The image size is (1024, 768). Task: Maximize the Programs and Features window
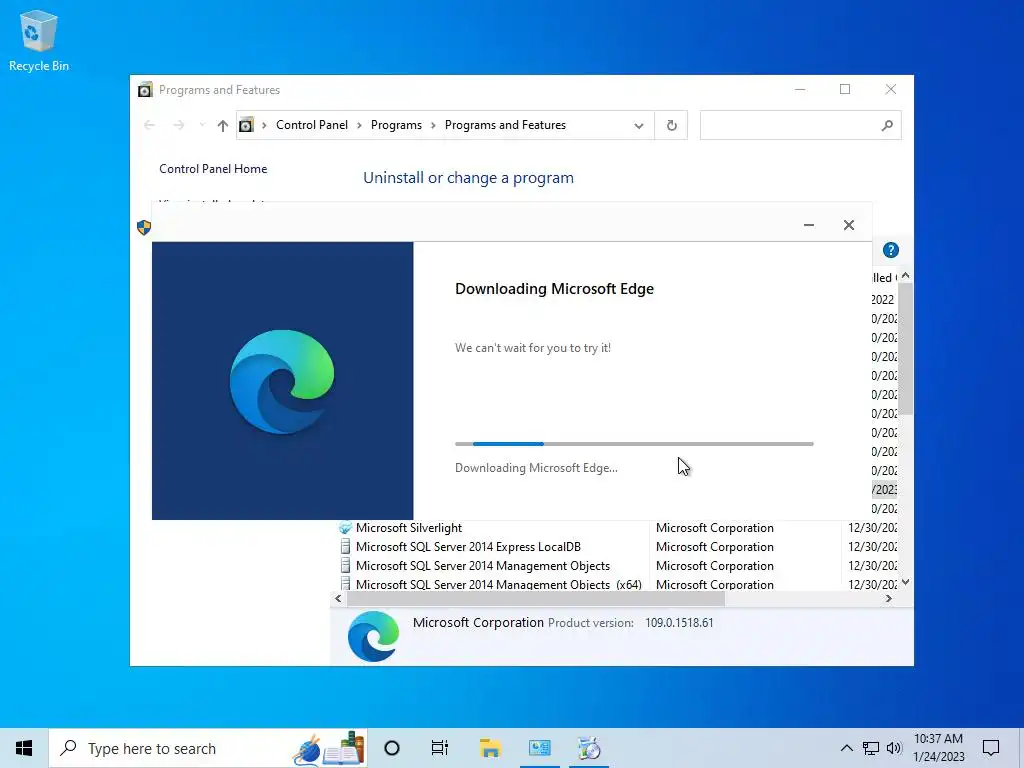tap(845, 89)
